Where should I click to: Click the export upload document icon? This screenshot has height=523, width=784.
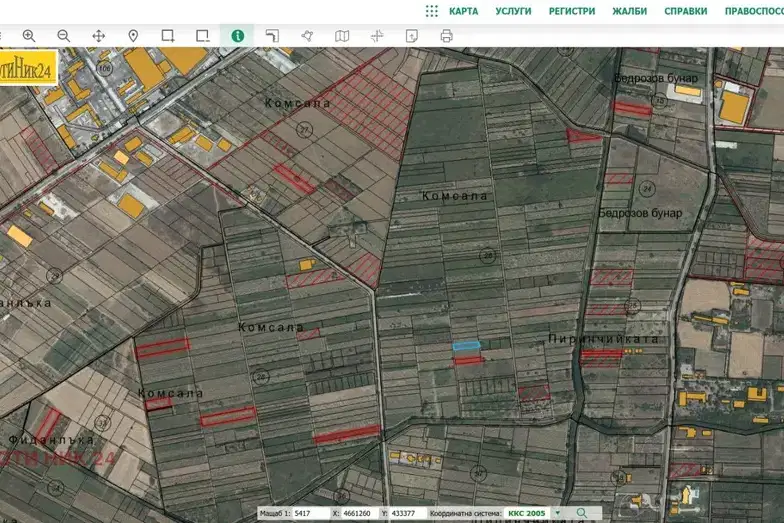(412, 36)
